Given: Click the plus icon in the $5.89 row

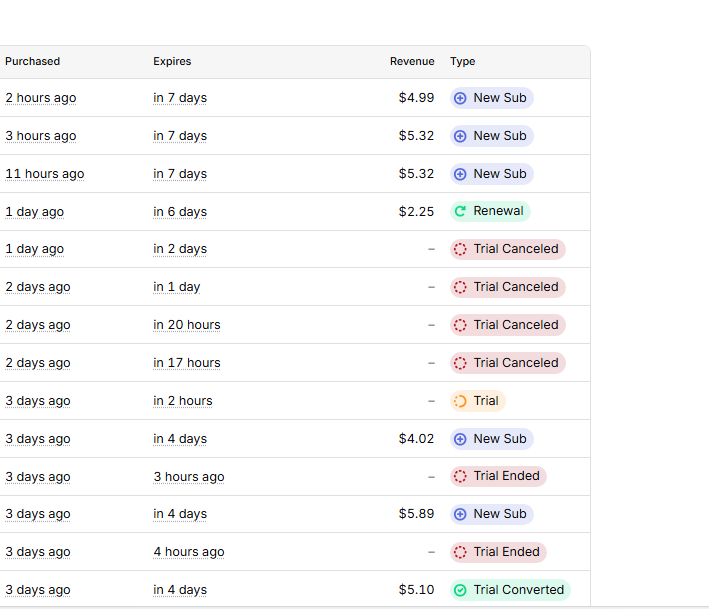Looking at the screenshot, I should coord(460,514).
